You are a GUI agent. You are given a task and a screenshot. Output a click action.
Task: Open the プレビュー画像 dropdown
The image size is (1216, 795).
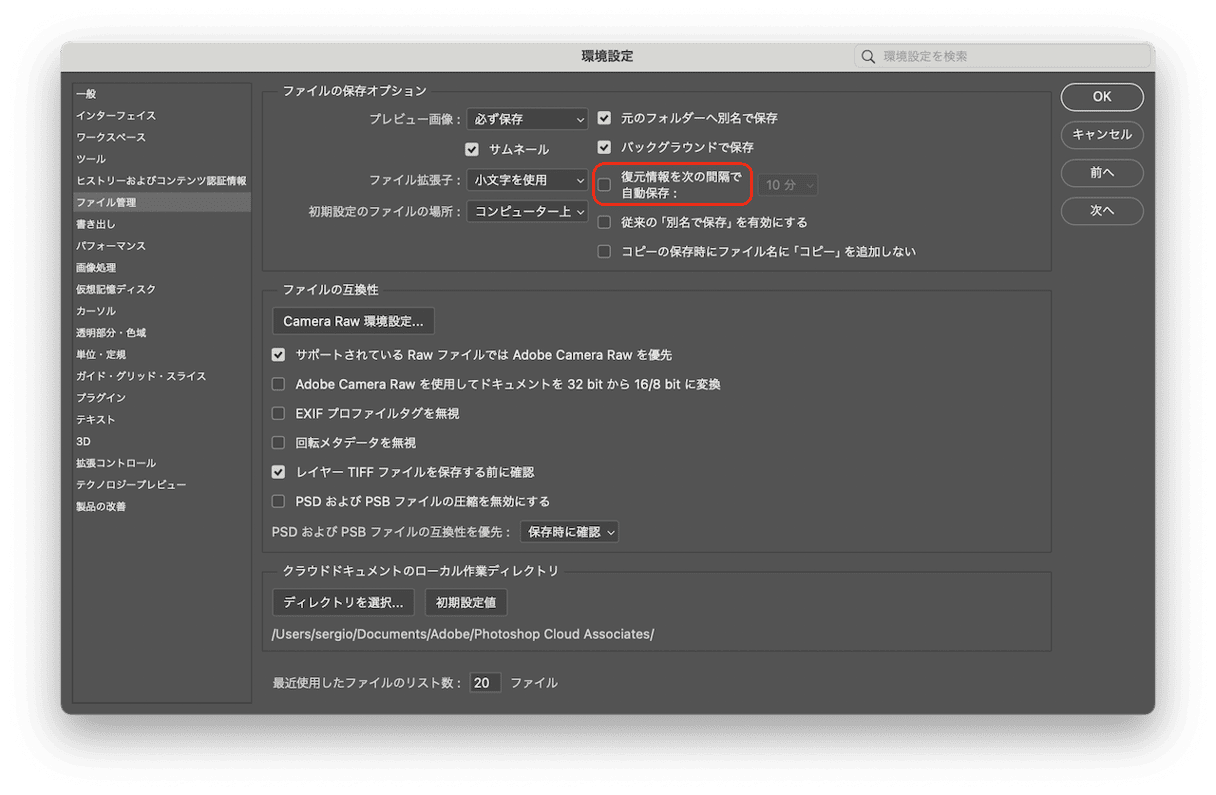click(527, 119)
